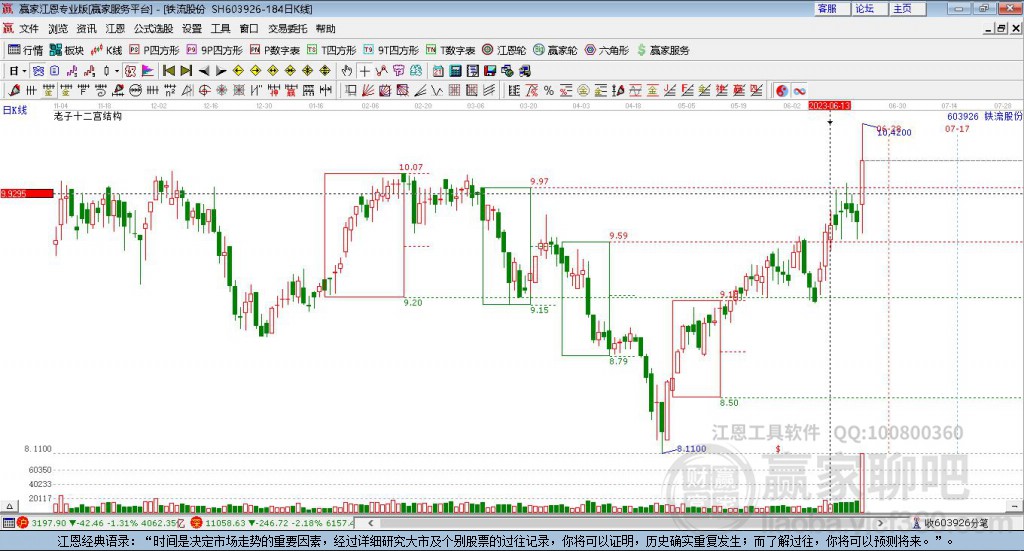Click the 客服 button in title bar
This screenshot has width=1024, height=551.
pos(831,8)
